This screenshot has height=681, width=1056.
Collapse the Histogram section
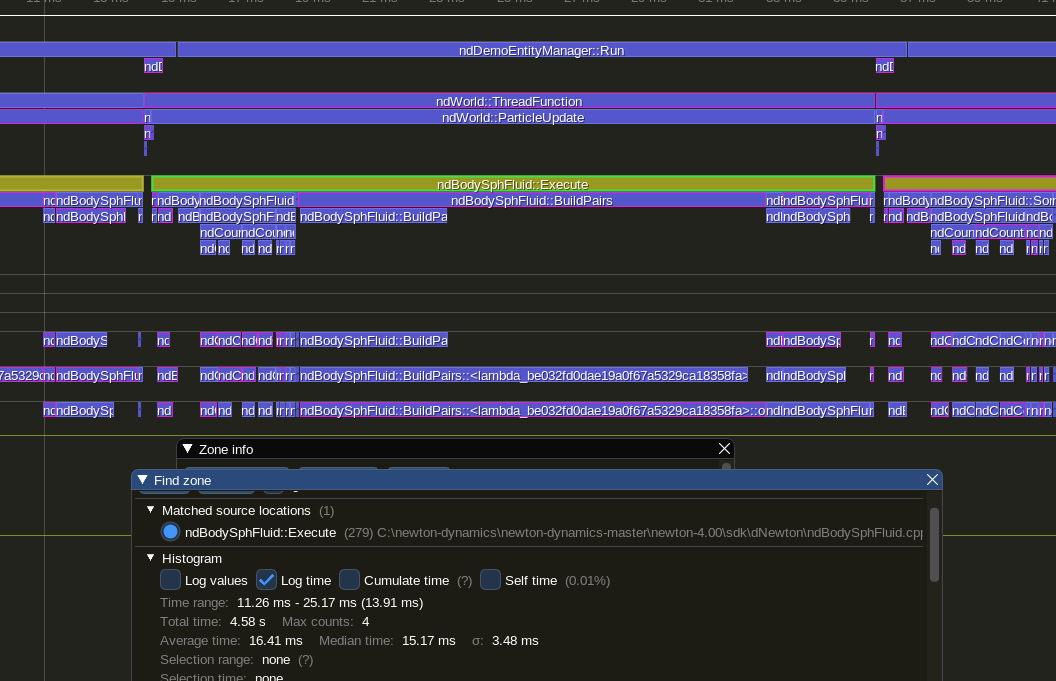(151, 558)
